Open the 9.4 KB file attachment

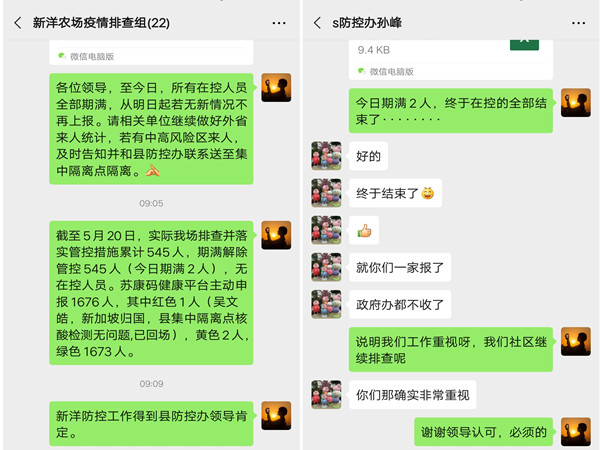[x=450, y=59]
